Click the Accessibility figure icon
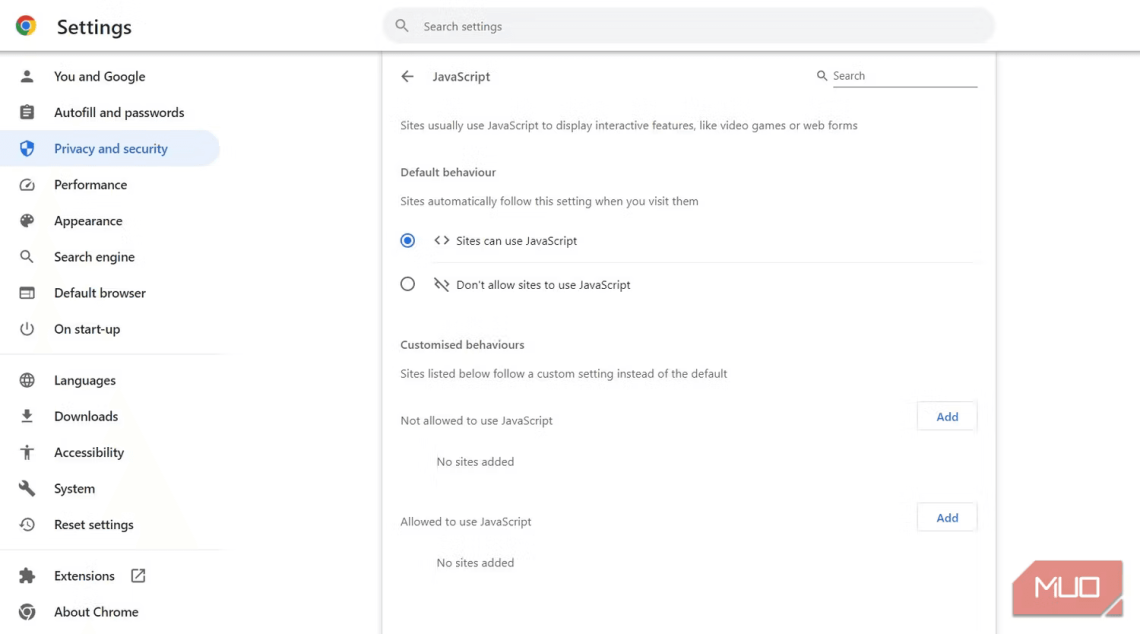This screenshot has height=634, width=1140. (x=27, y=452)
